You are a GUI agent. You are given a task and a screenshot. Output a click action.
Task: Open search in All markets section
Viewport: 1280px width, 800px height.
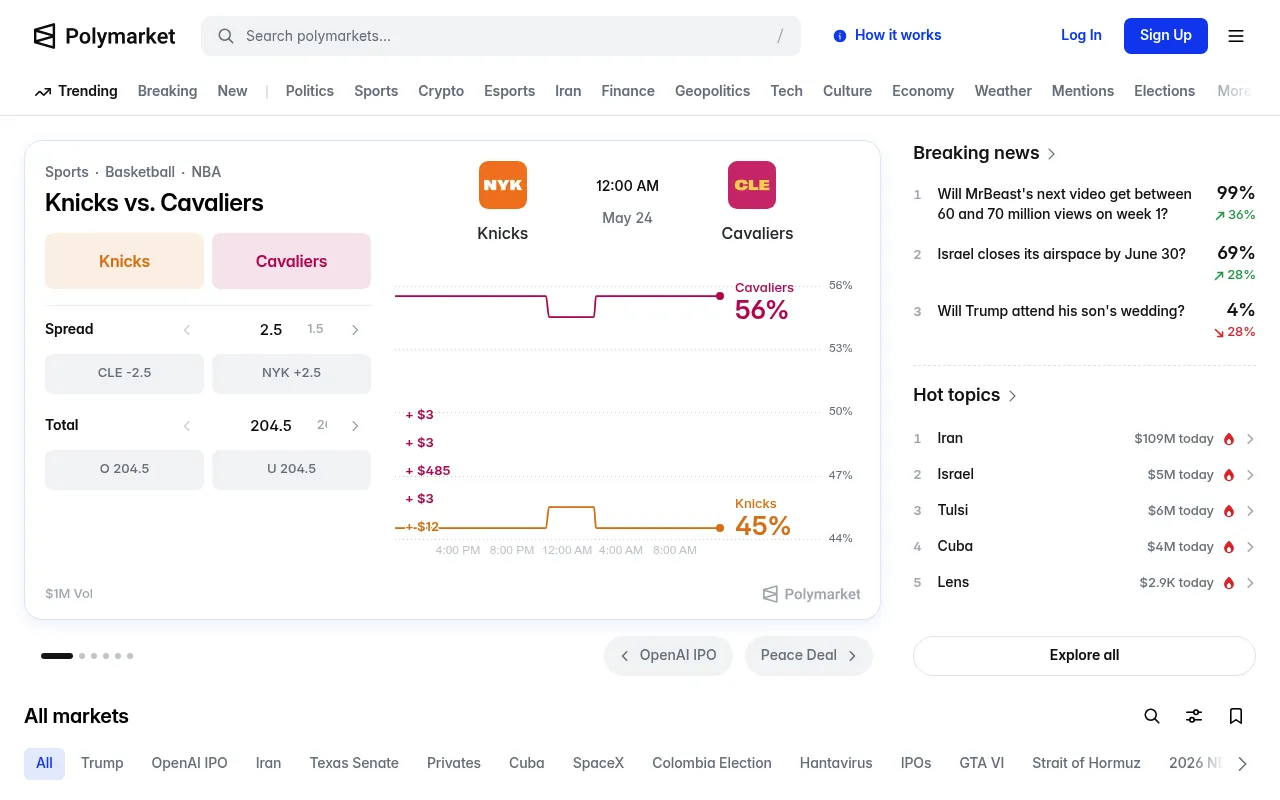tap(1152, 716)
